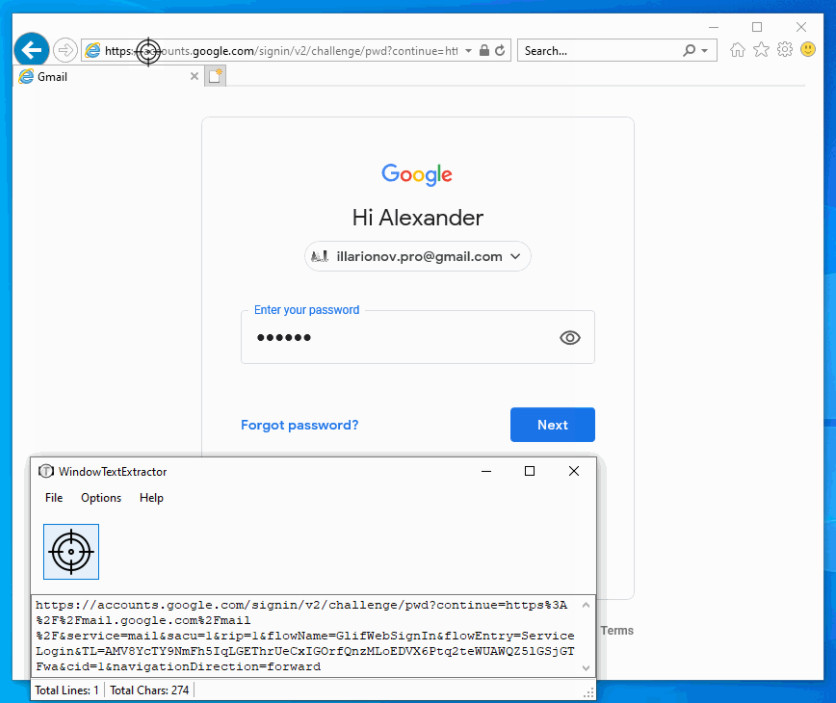Click the 'Hi Alexander' heading
This screenshot has width=836, height=703.
pos(417,217)
